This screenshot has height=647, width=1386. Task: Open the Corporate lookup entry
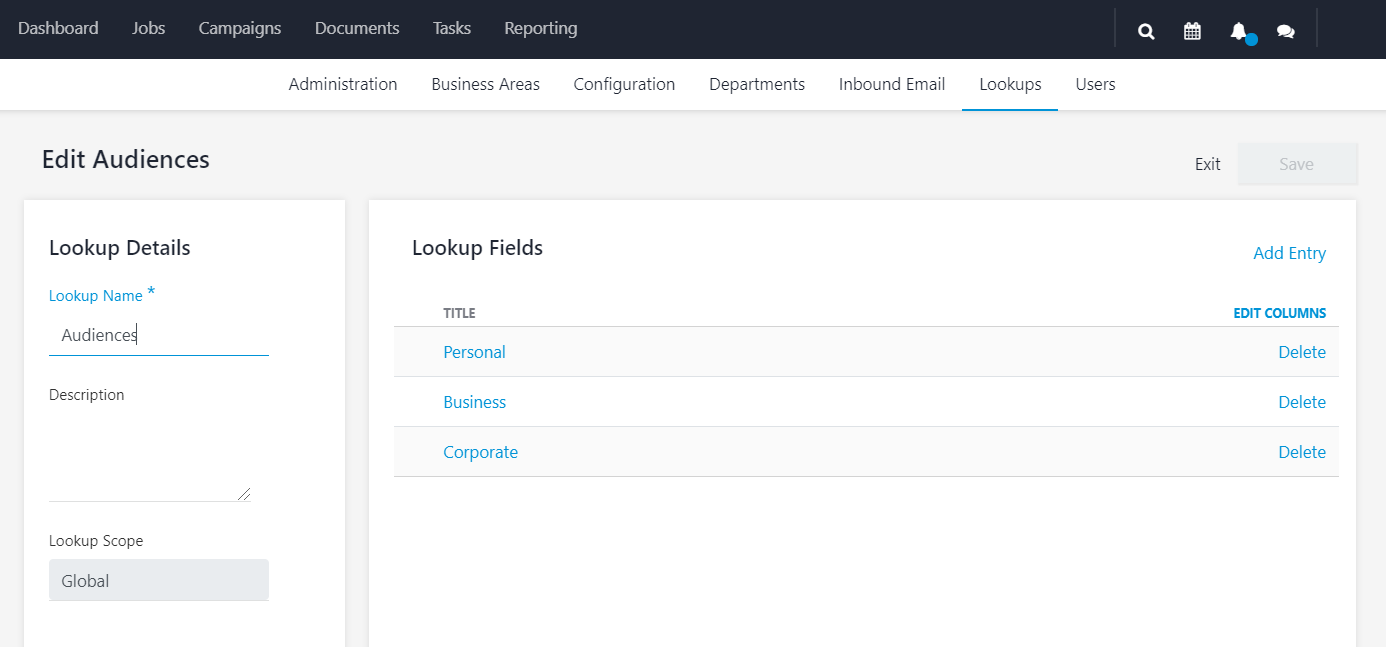[x=480, y=452]
